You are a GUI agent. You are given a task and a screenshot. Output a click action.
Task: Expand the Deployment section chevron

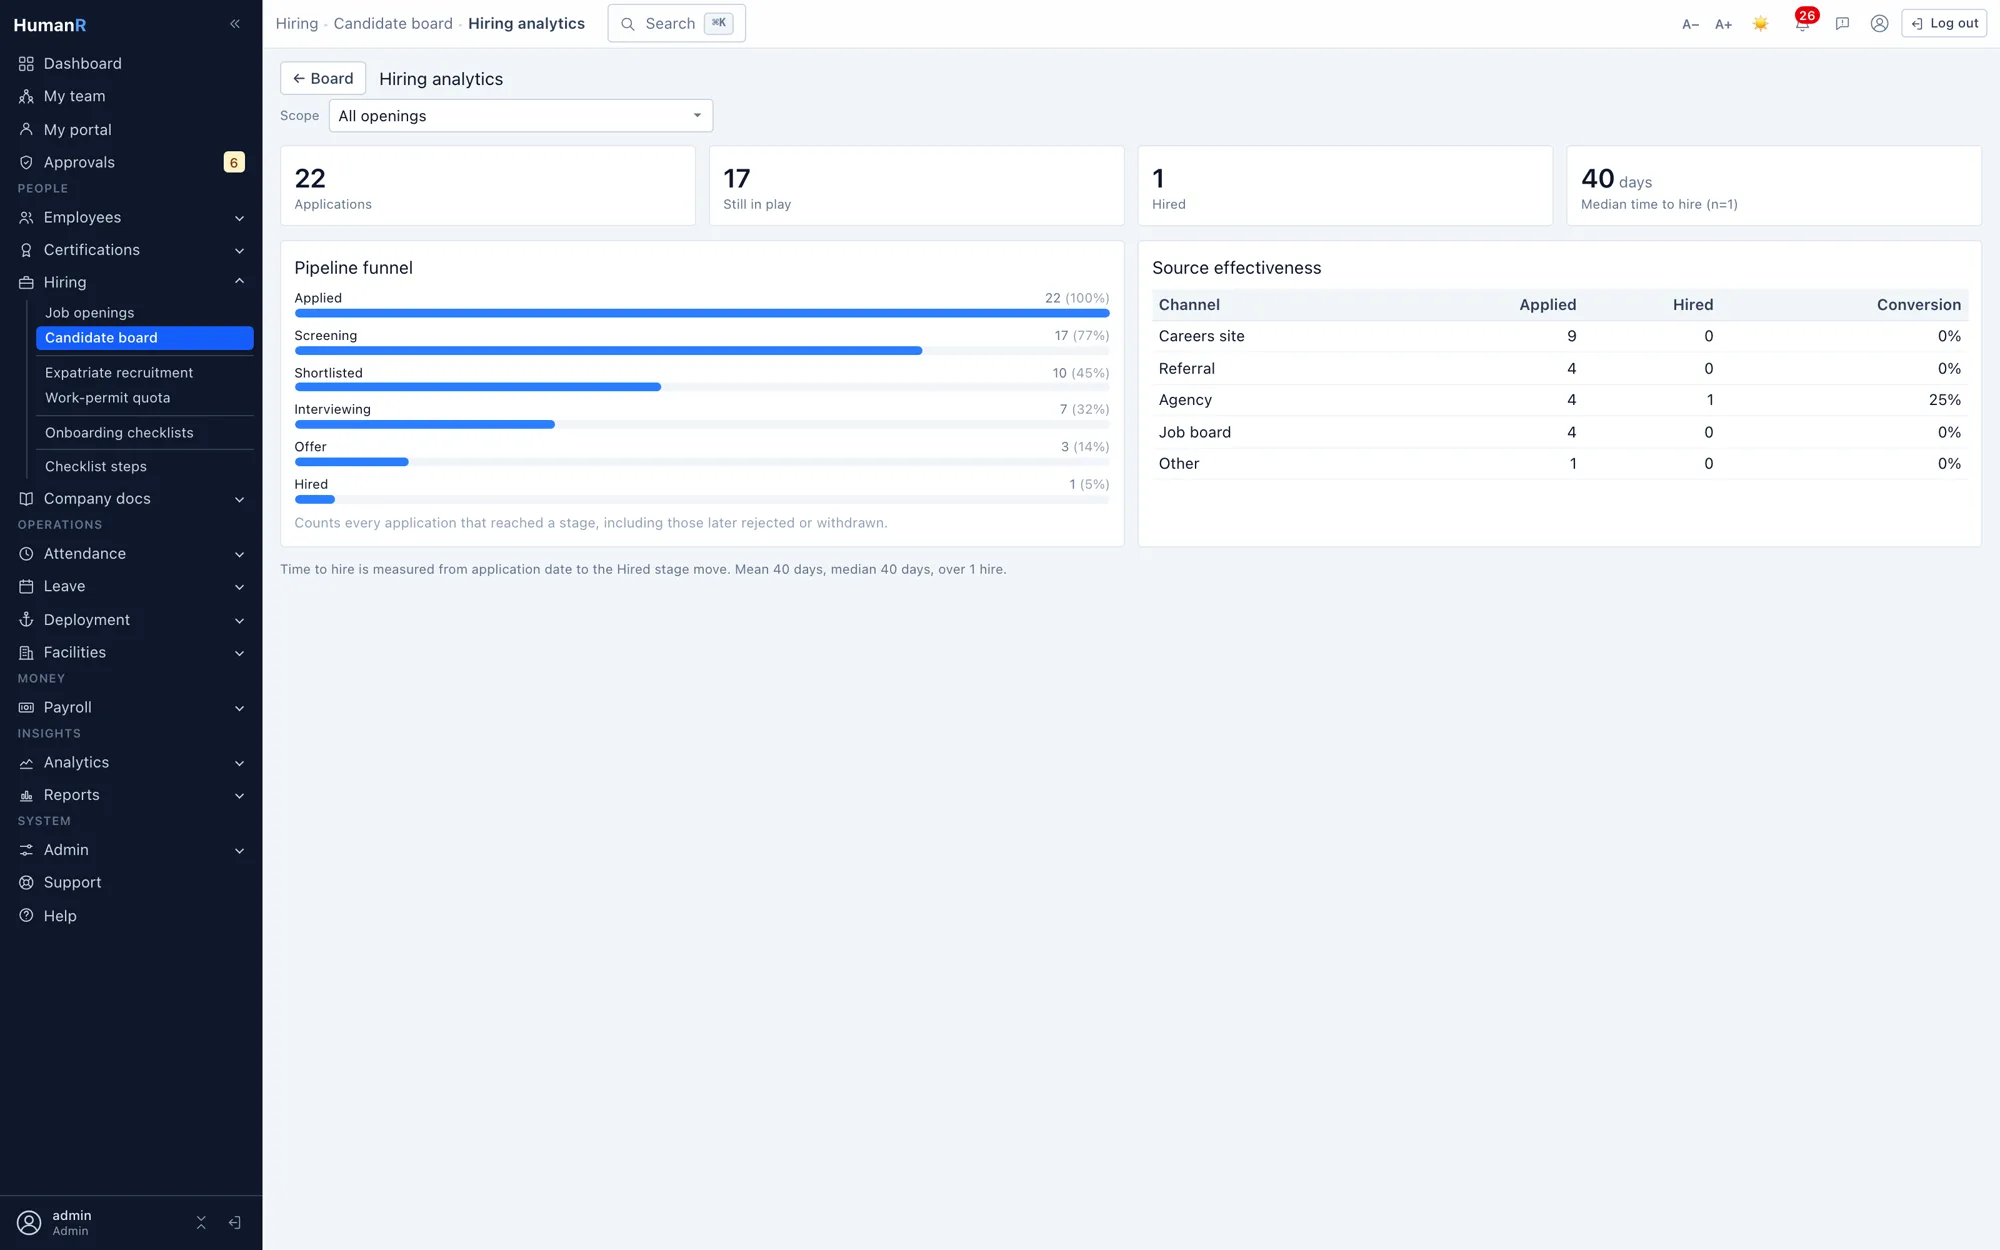coord(240,621)
